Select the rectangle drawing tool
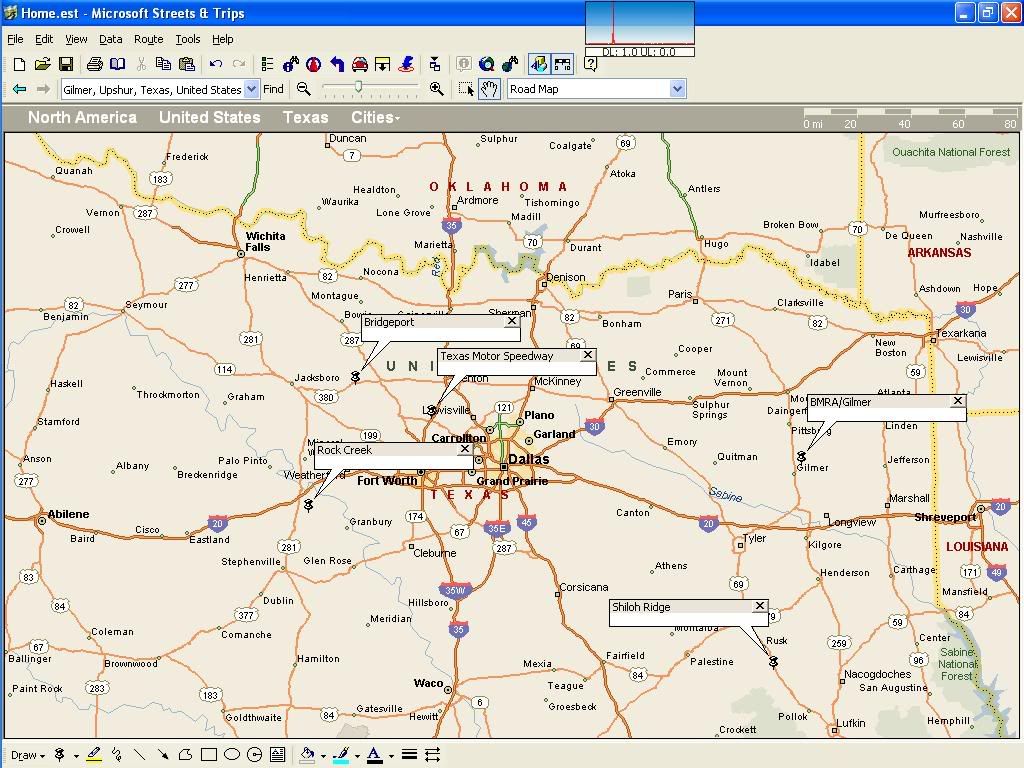The height and width of the screenshot is (768, 1024). tap(209, 755)
